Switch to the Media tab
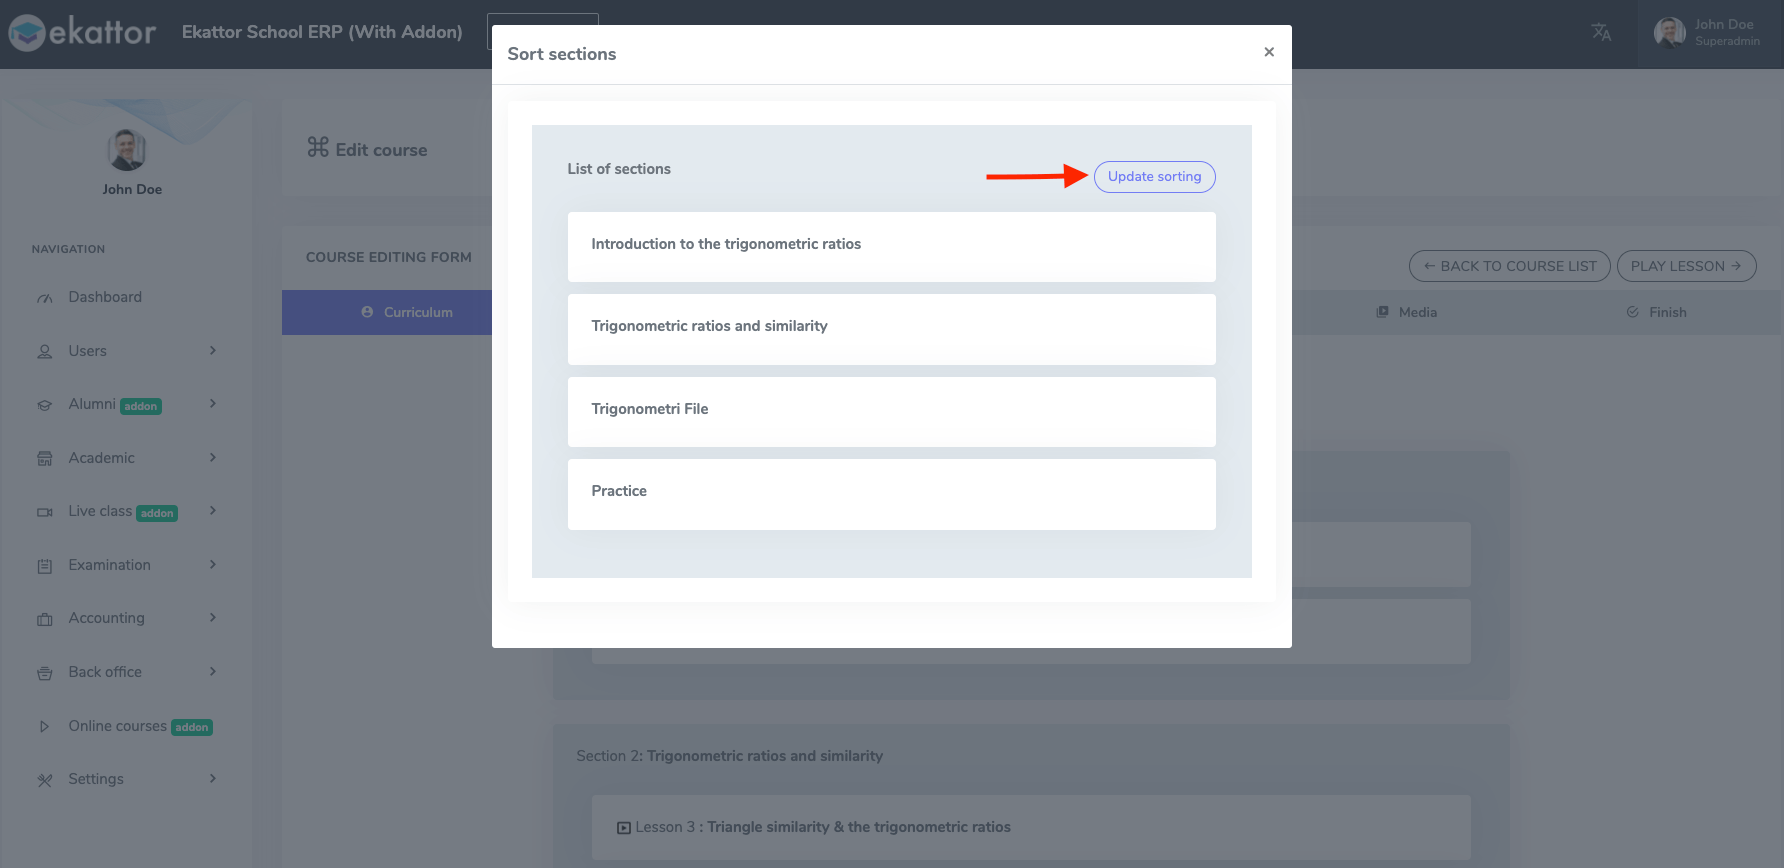Screen dimensions: 1784x868 (x=1407, y=312)
